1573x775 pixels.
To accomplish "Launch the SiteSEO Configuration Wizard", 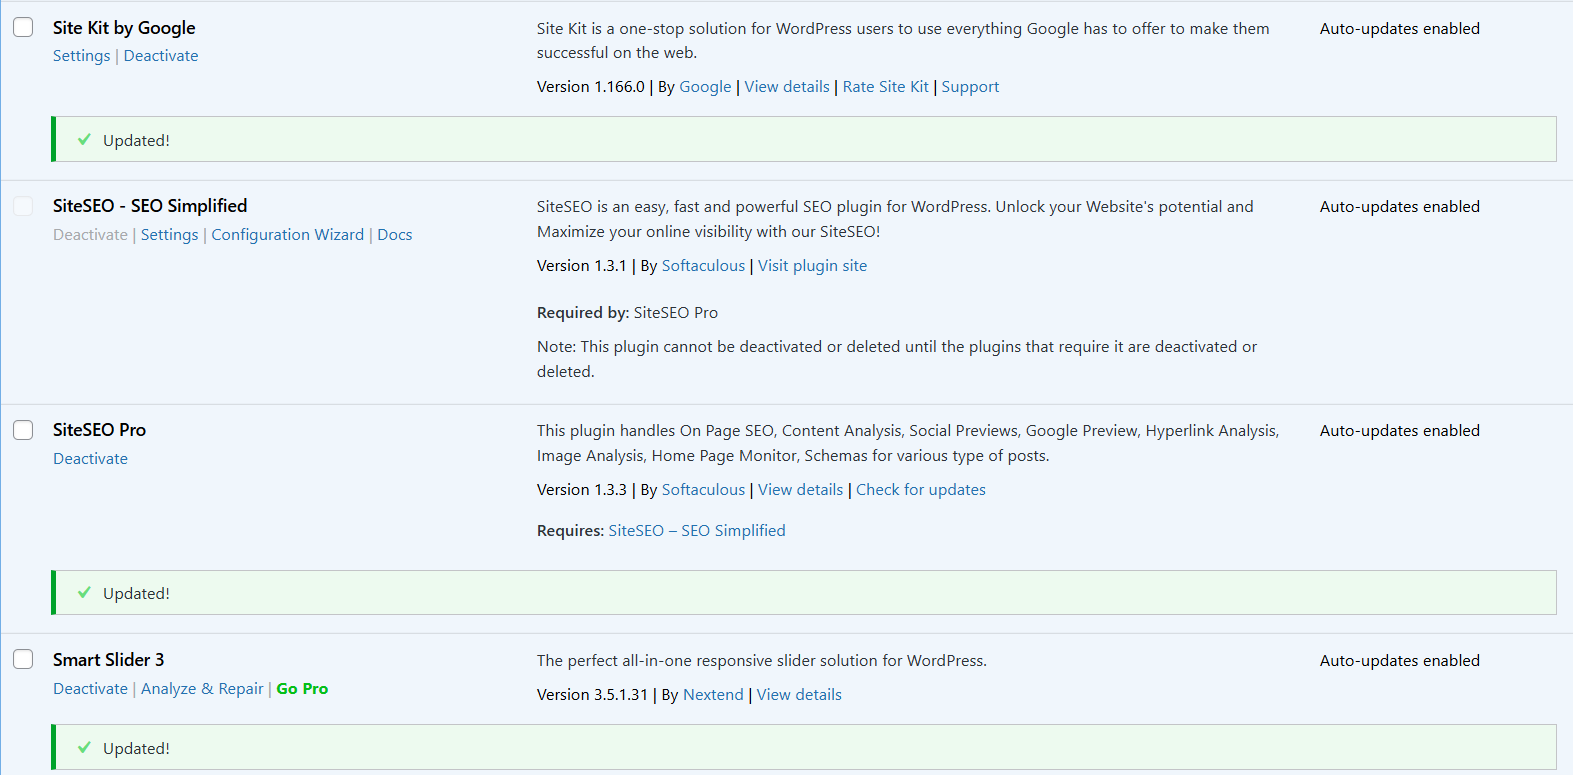I will pyautogui.click(x=287, y=235).
